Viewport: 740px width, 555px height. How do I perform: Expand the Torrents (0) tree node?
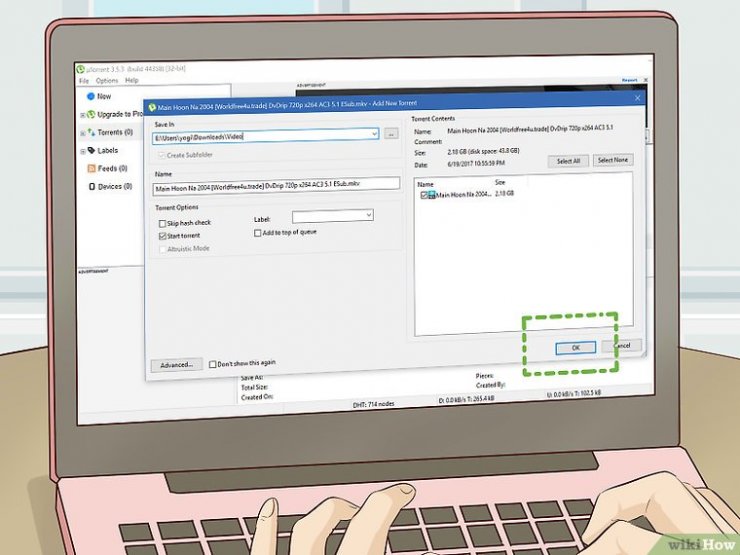pos(83,134)
